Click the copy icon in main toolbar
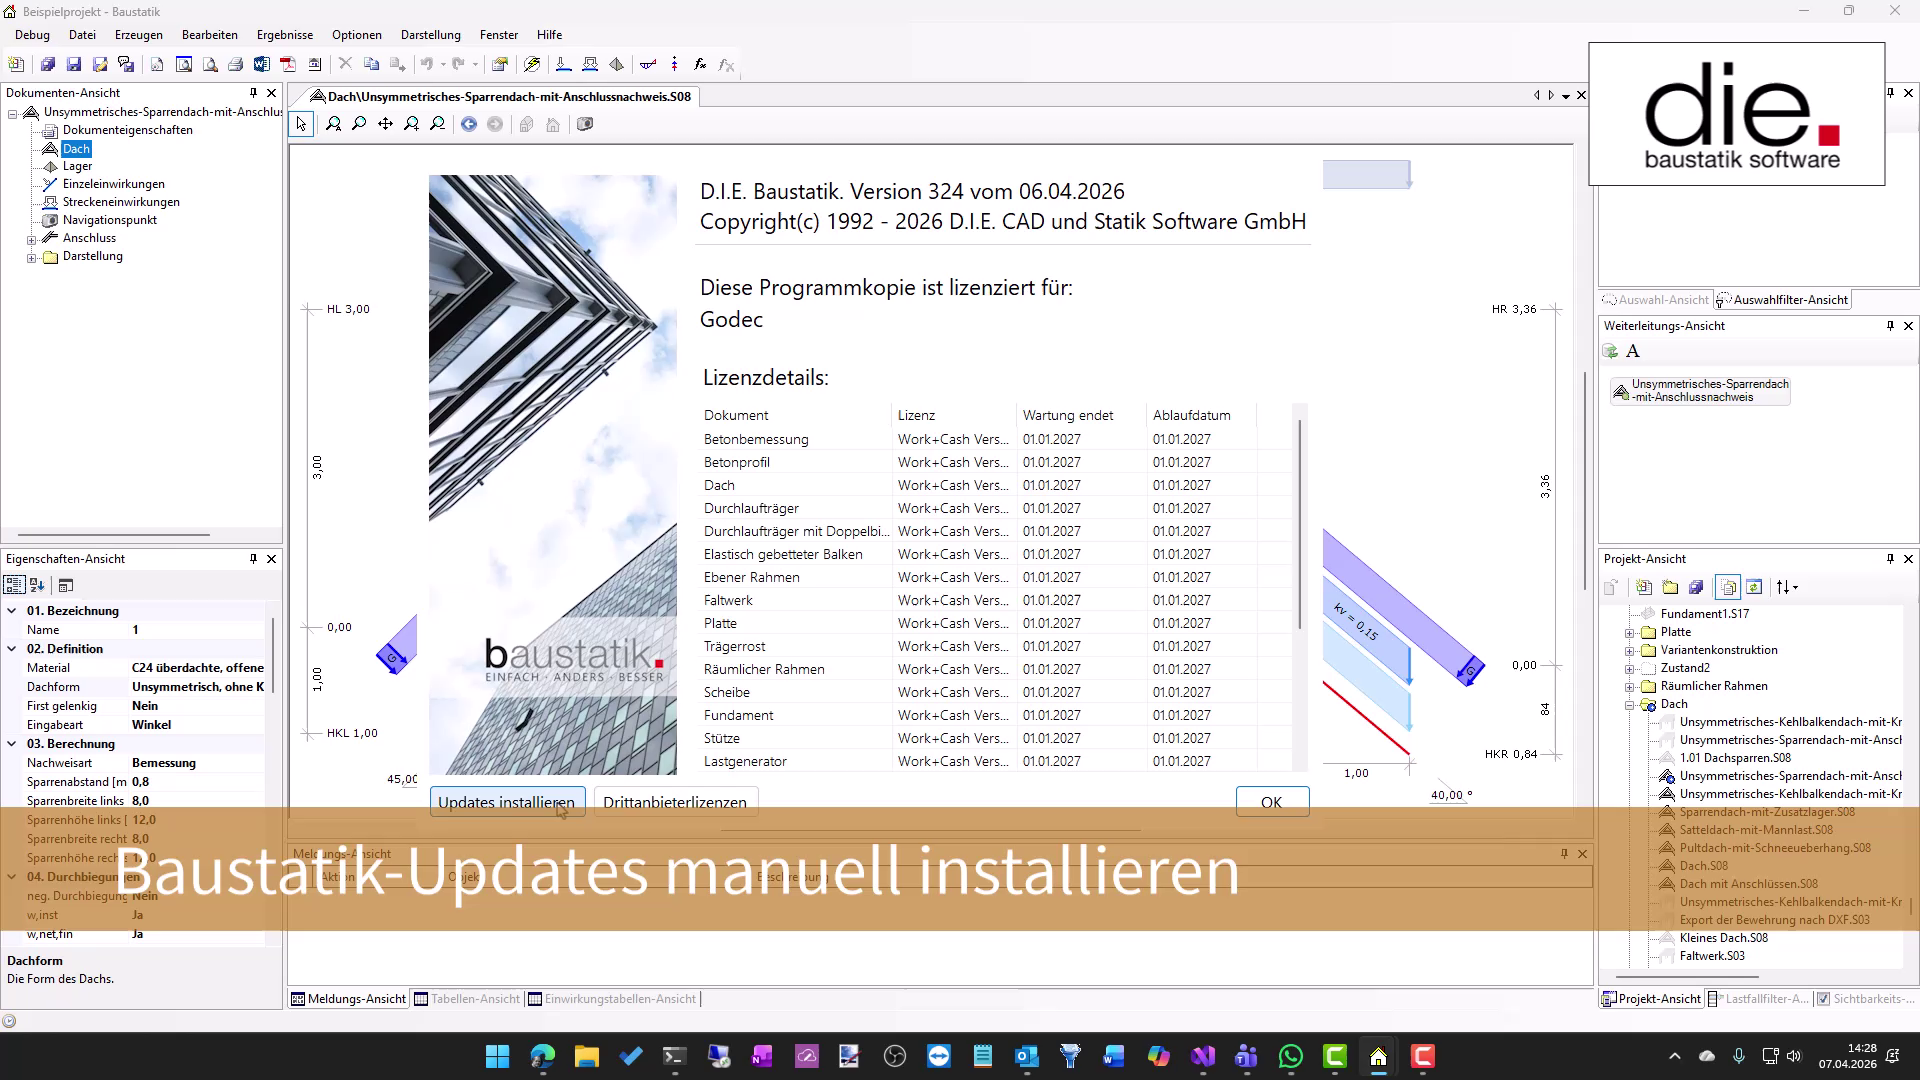Screen dimensions: 1920x1080 coord(372,64)
